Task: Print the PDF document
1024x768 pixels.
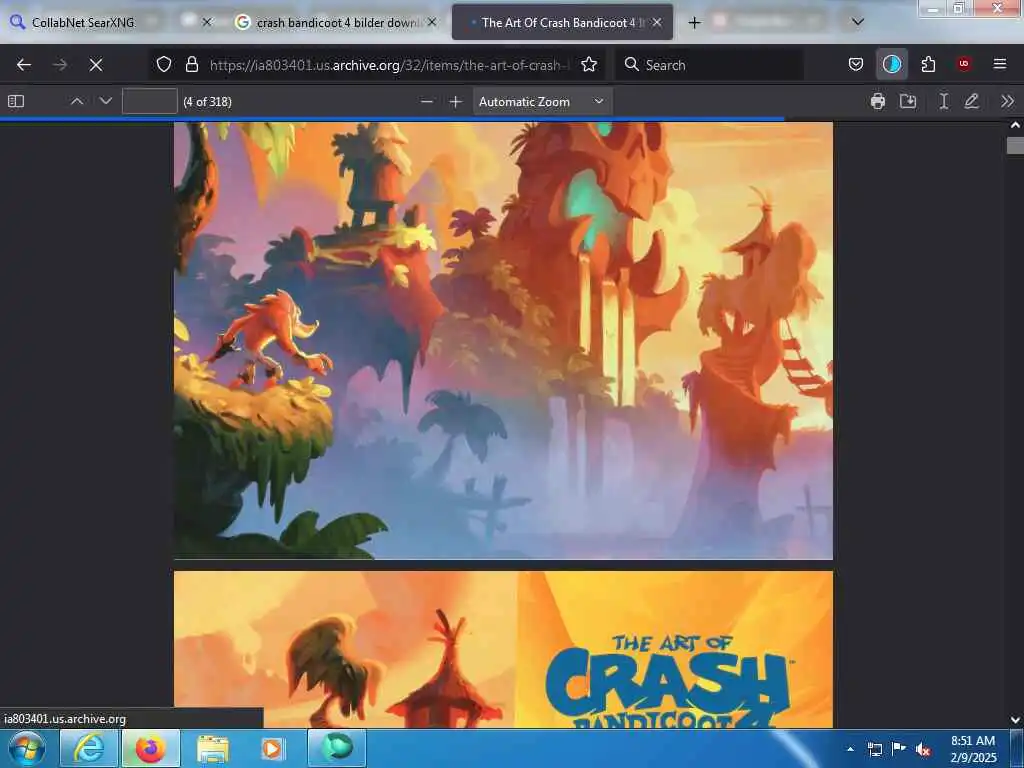Action: (x=878, y=101)
